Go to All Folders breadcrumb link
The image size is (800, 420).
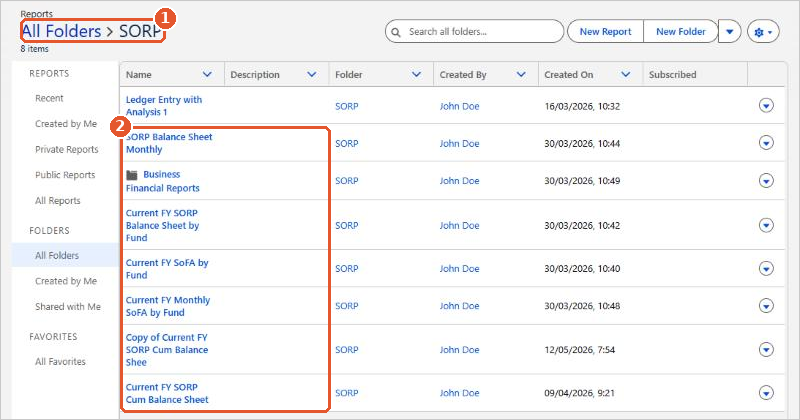[61, 31]
